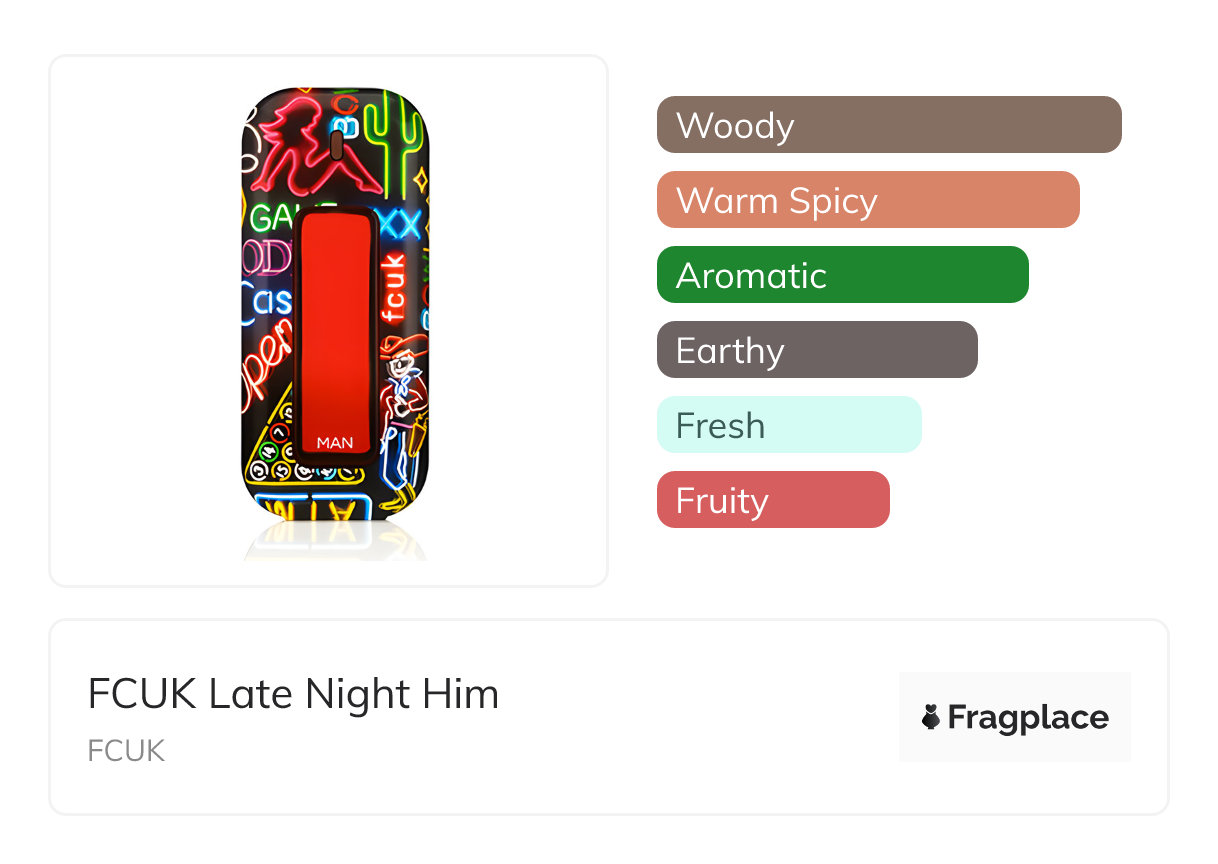Click the spray nozzle atop the bottle
The height and width of the screenshot is (864, 1218).
336,147
